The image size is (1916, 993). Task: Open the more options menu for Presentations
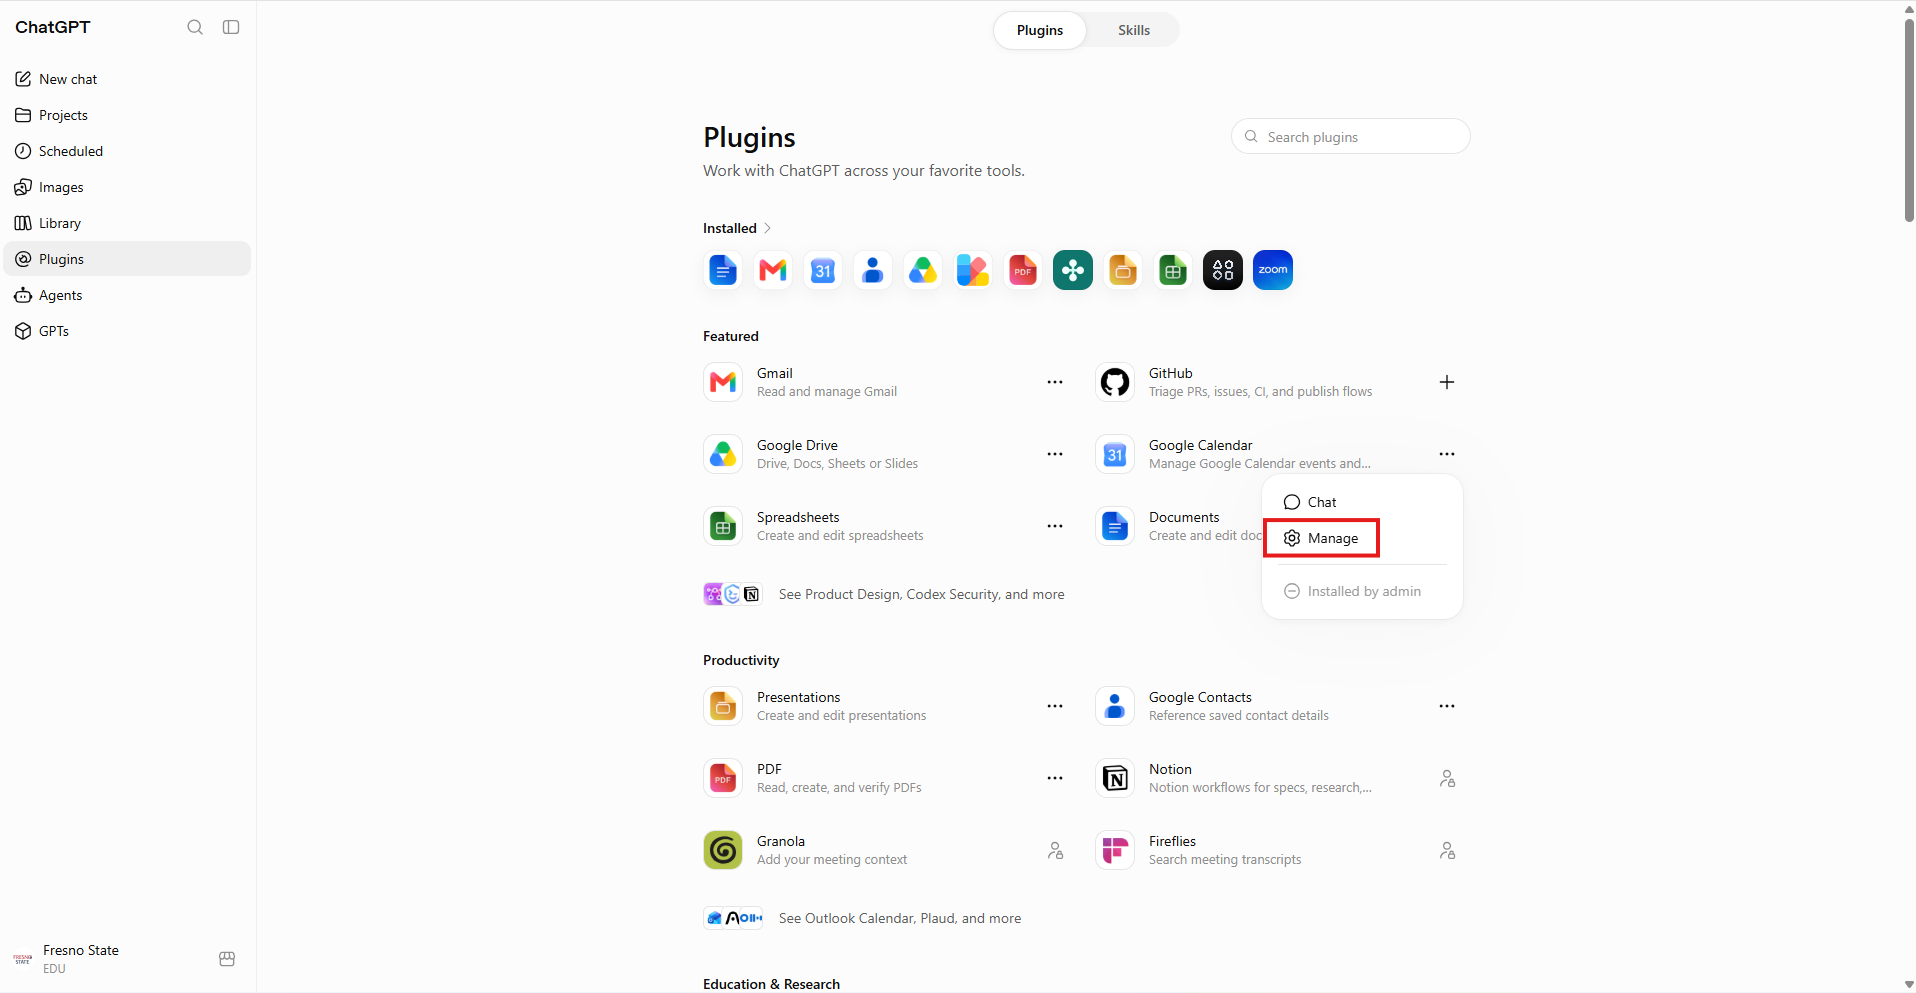pyautogui.click(x=1055, y=706)
